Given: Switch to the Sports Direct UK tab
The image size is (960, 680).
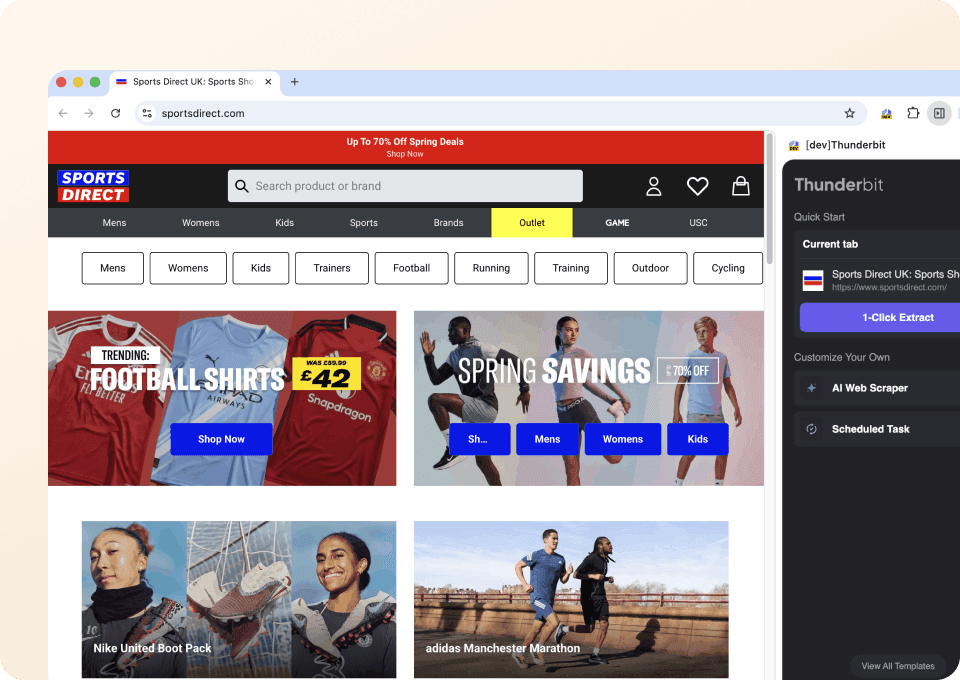Looking at the screenshot, I should tap(190, 82).
